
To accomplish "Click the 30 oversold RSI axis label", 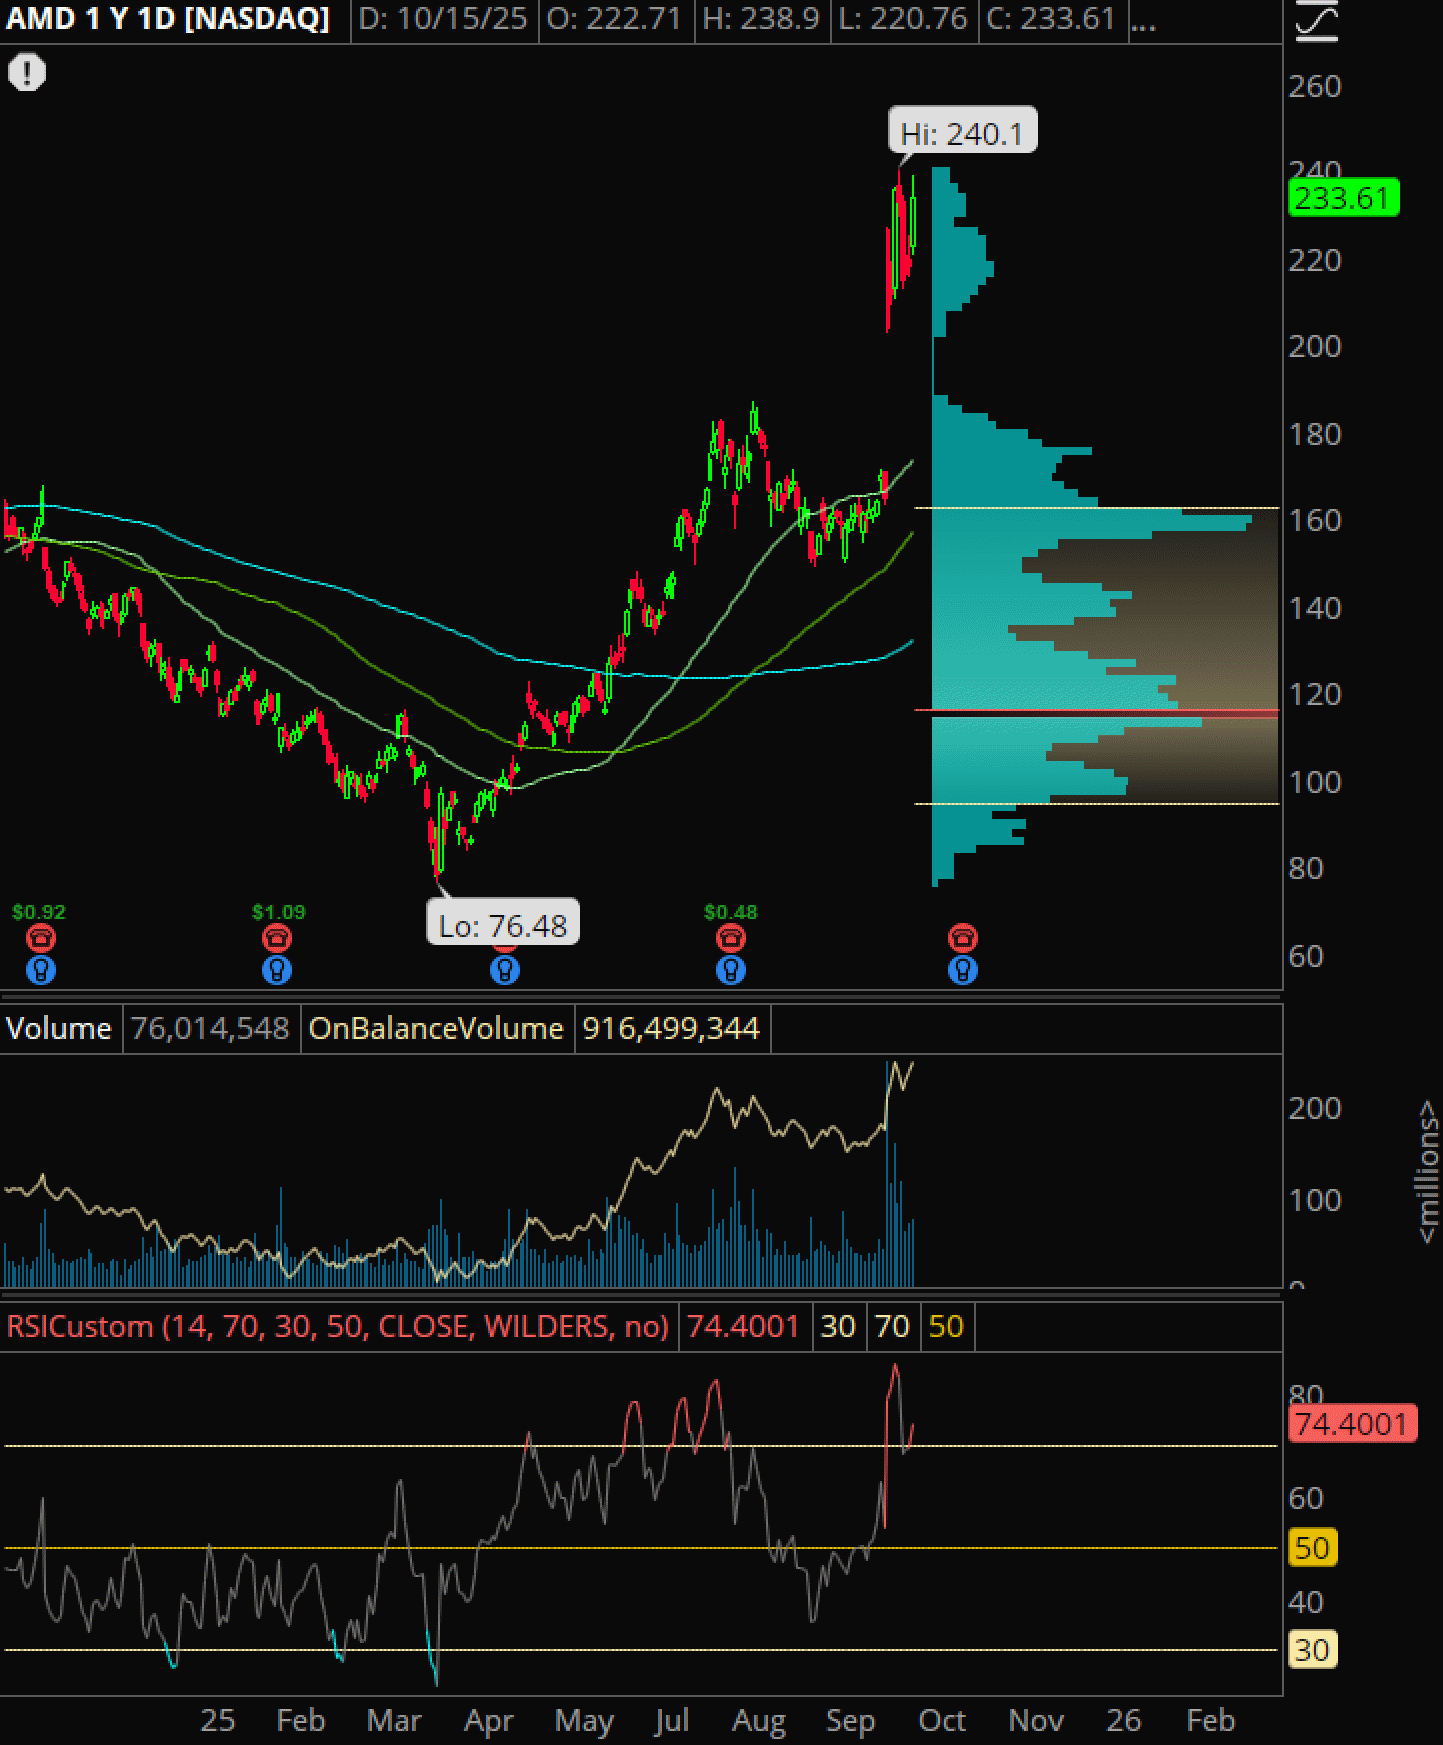I will pyautogui.click(x=1312, y=1650).
